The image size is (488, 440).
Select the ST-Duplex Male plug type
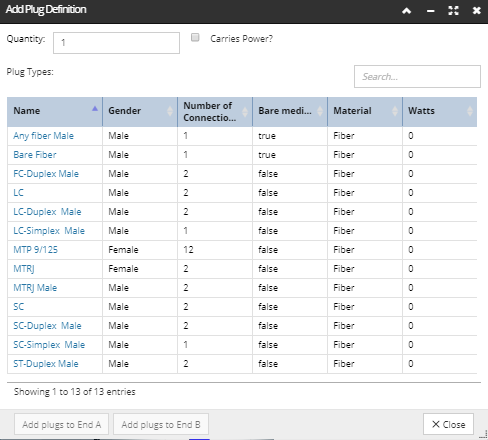coord(46,364)
